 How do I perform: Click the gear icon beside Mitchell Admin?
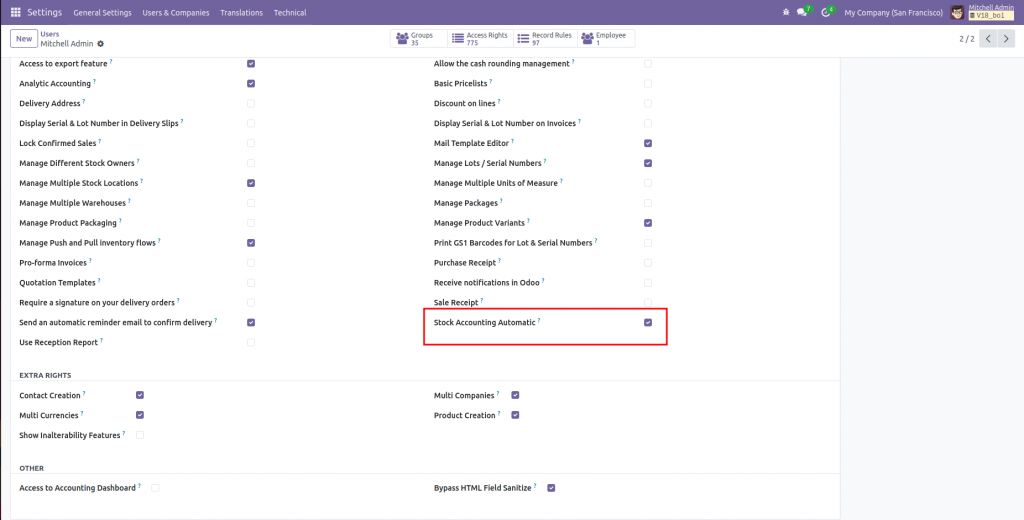(100, 44)
